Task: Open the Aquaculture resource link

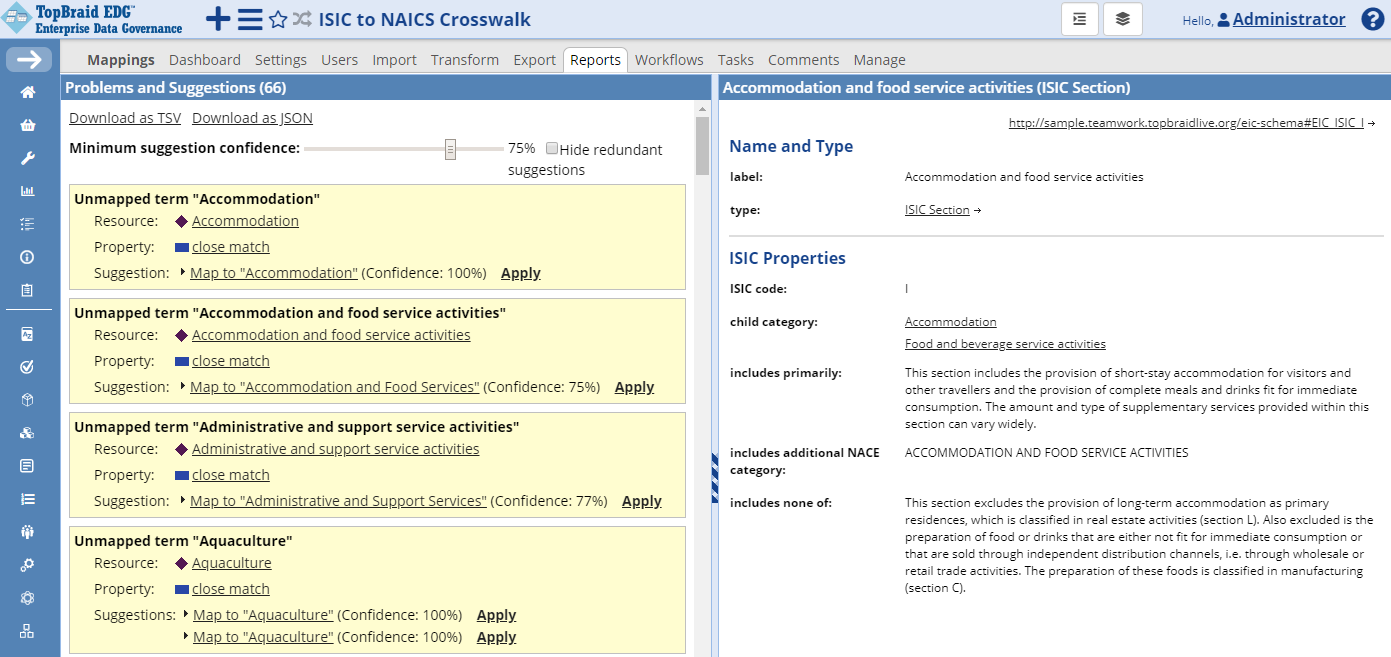Action: click(x=232, y=563)
